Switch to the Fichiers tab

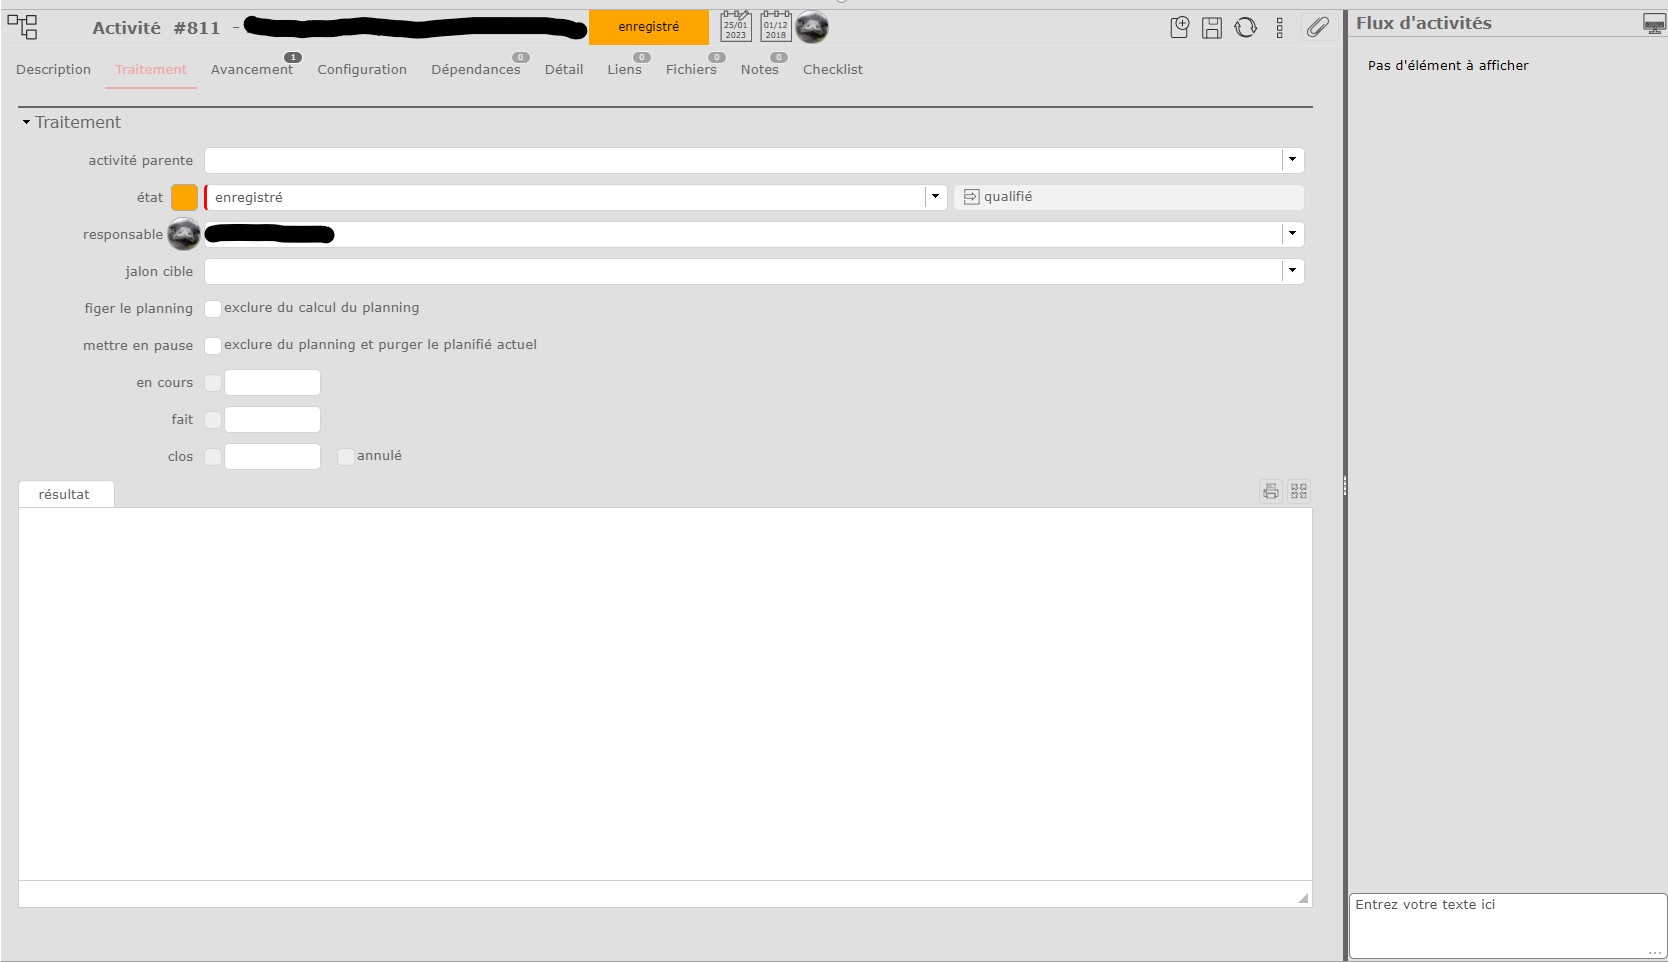(691, 69)
